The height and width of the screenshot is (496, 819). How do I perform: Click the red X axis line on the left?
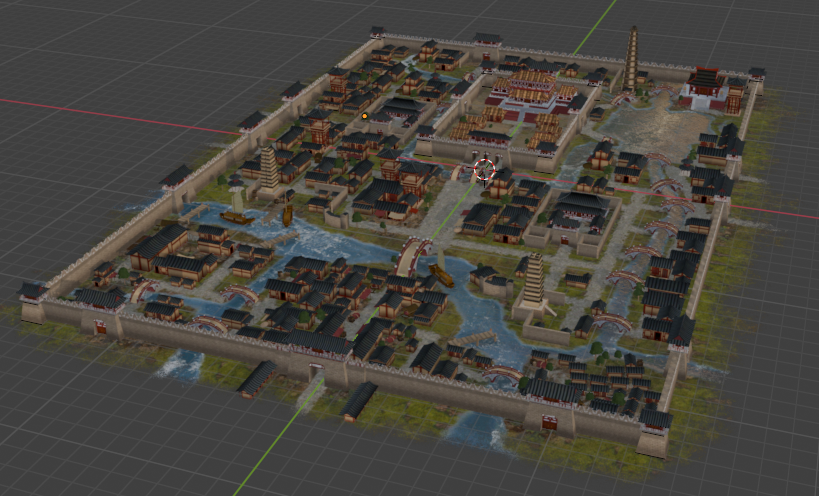(x=120, y=117)
